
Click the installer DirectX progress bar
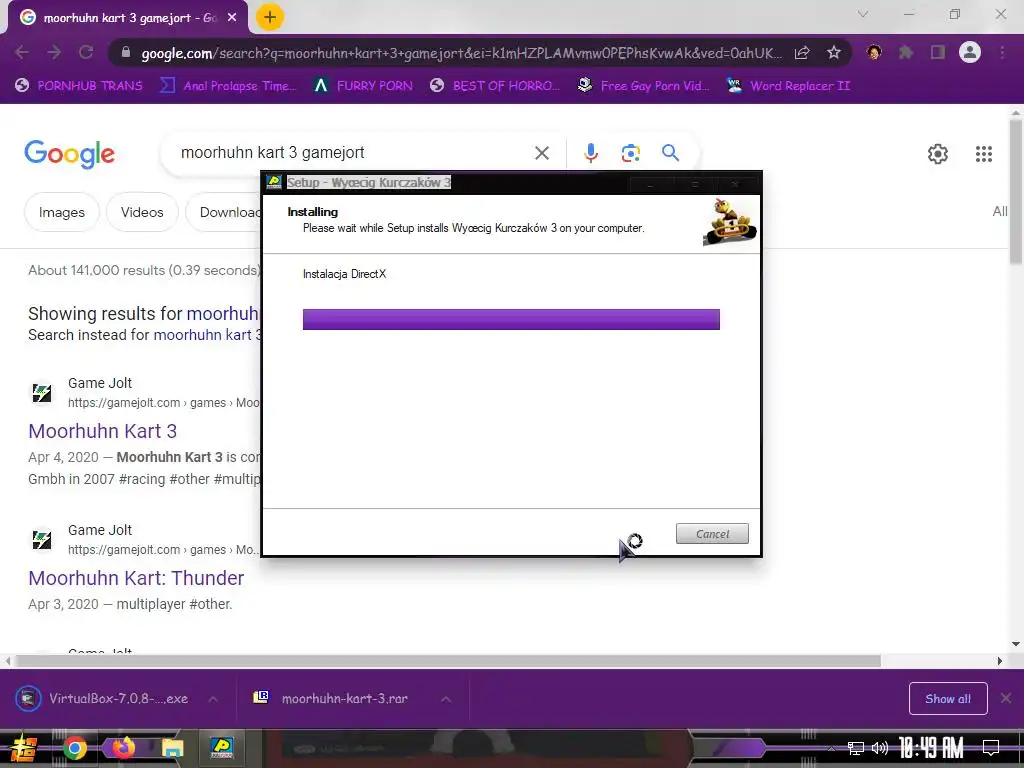click(511, 319)
